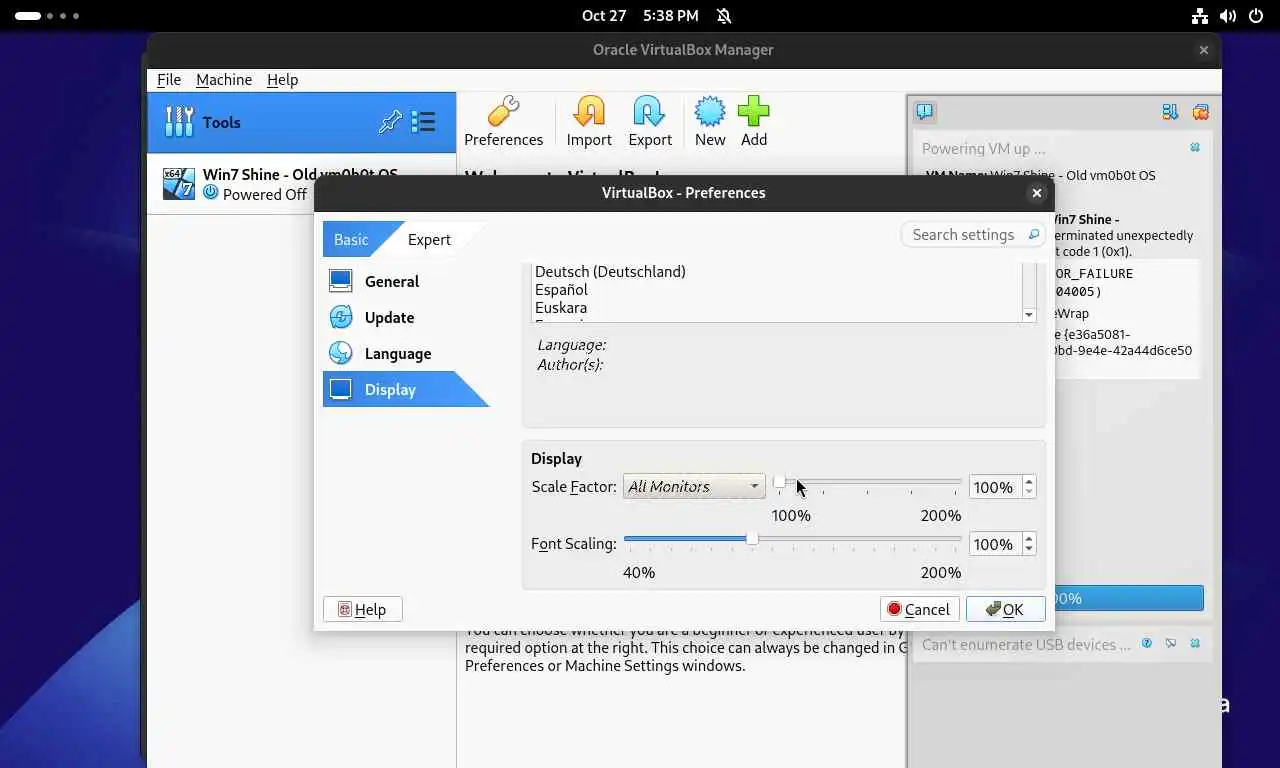Viewport: 1280px width, 768px height.
Task: Open the All Monitors dropdown
Action: (694, 486)
